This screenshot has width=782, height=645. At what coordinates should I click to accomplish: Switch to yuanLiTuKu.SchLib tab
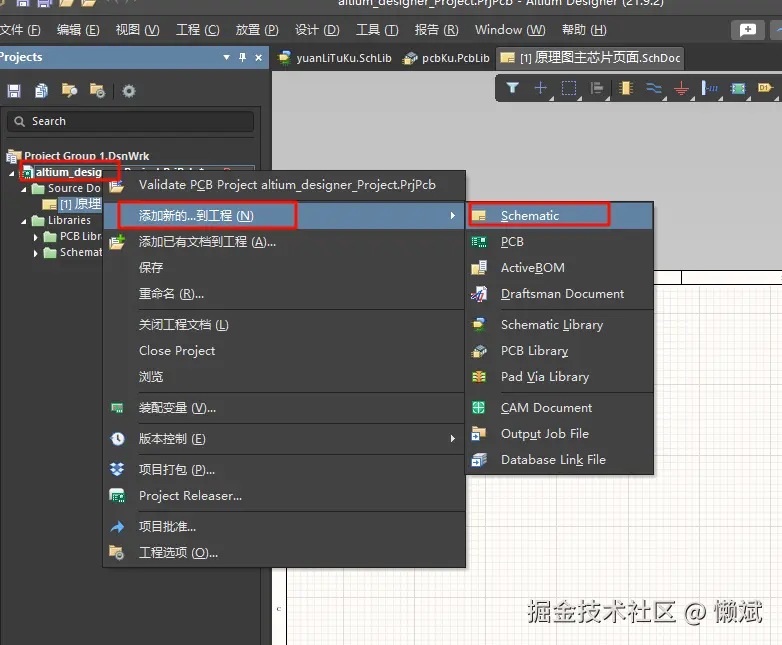[335, 58]
